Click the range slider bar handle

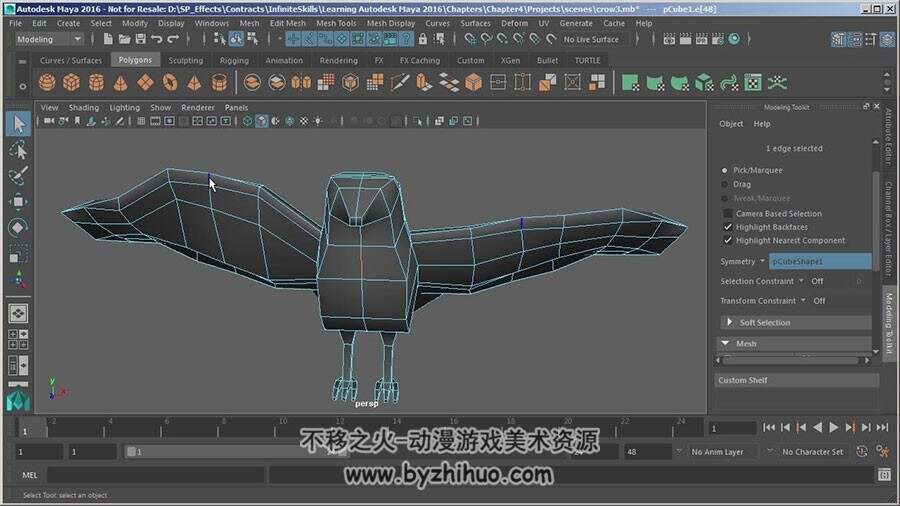pos(131,452)
